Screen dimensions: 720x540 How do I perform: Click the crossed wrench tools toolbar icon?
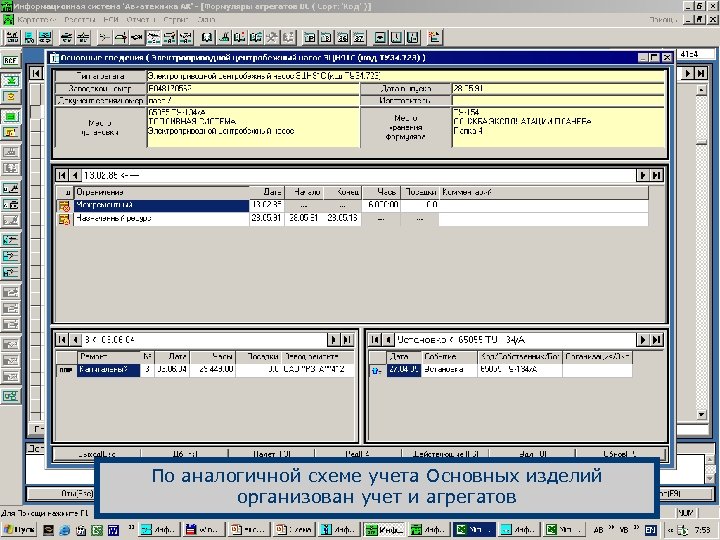tap(272, 38)
